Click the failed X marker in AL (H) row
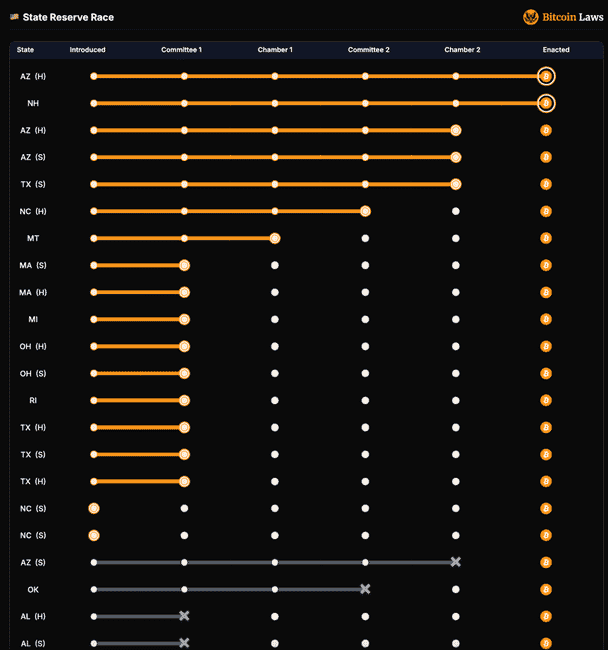The width and height of the screenshot is (608, 650). tap(184, 616)
